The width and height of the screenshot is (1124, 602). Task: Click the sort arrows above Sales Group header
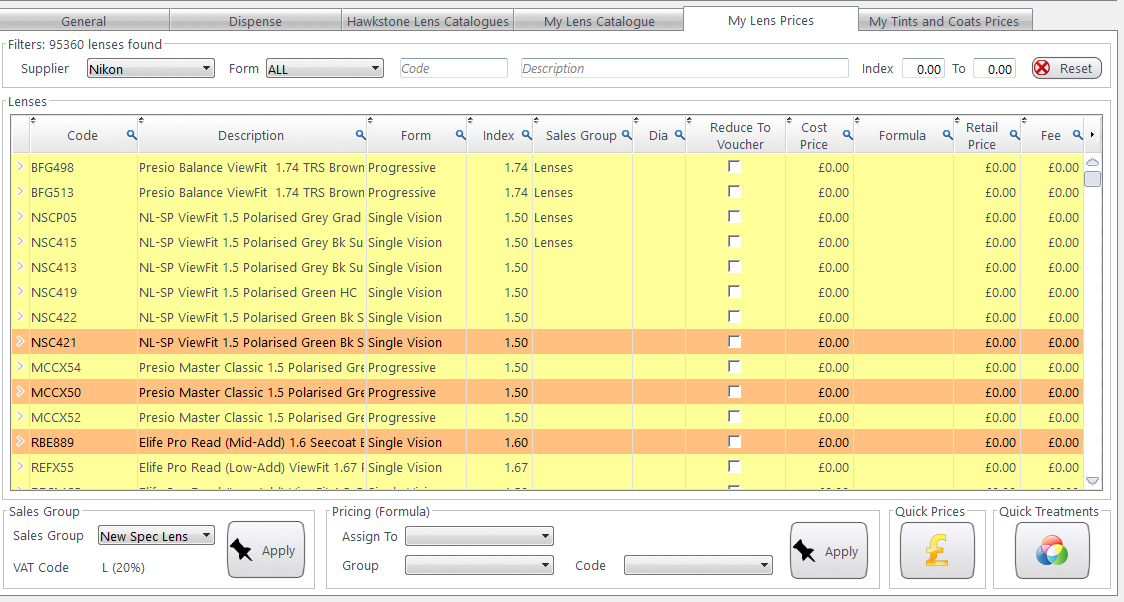[x=537, y=120]
